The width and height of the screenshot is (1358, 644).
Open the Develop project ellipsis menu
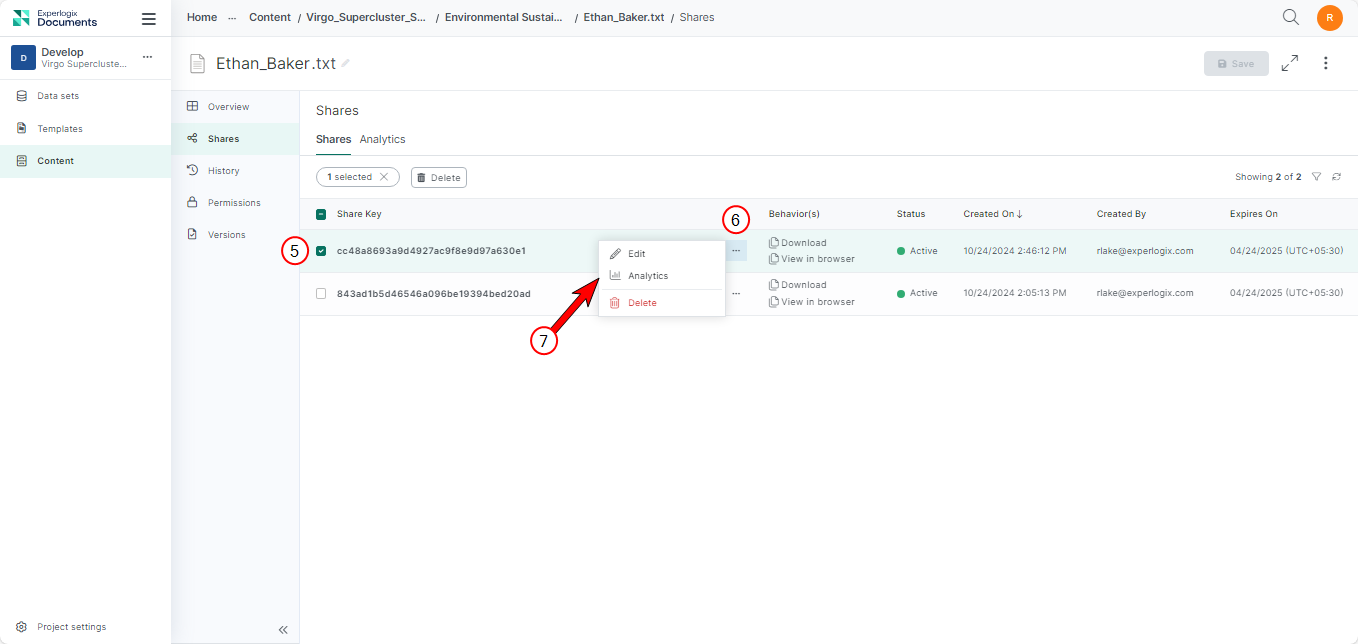point(147,57)
